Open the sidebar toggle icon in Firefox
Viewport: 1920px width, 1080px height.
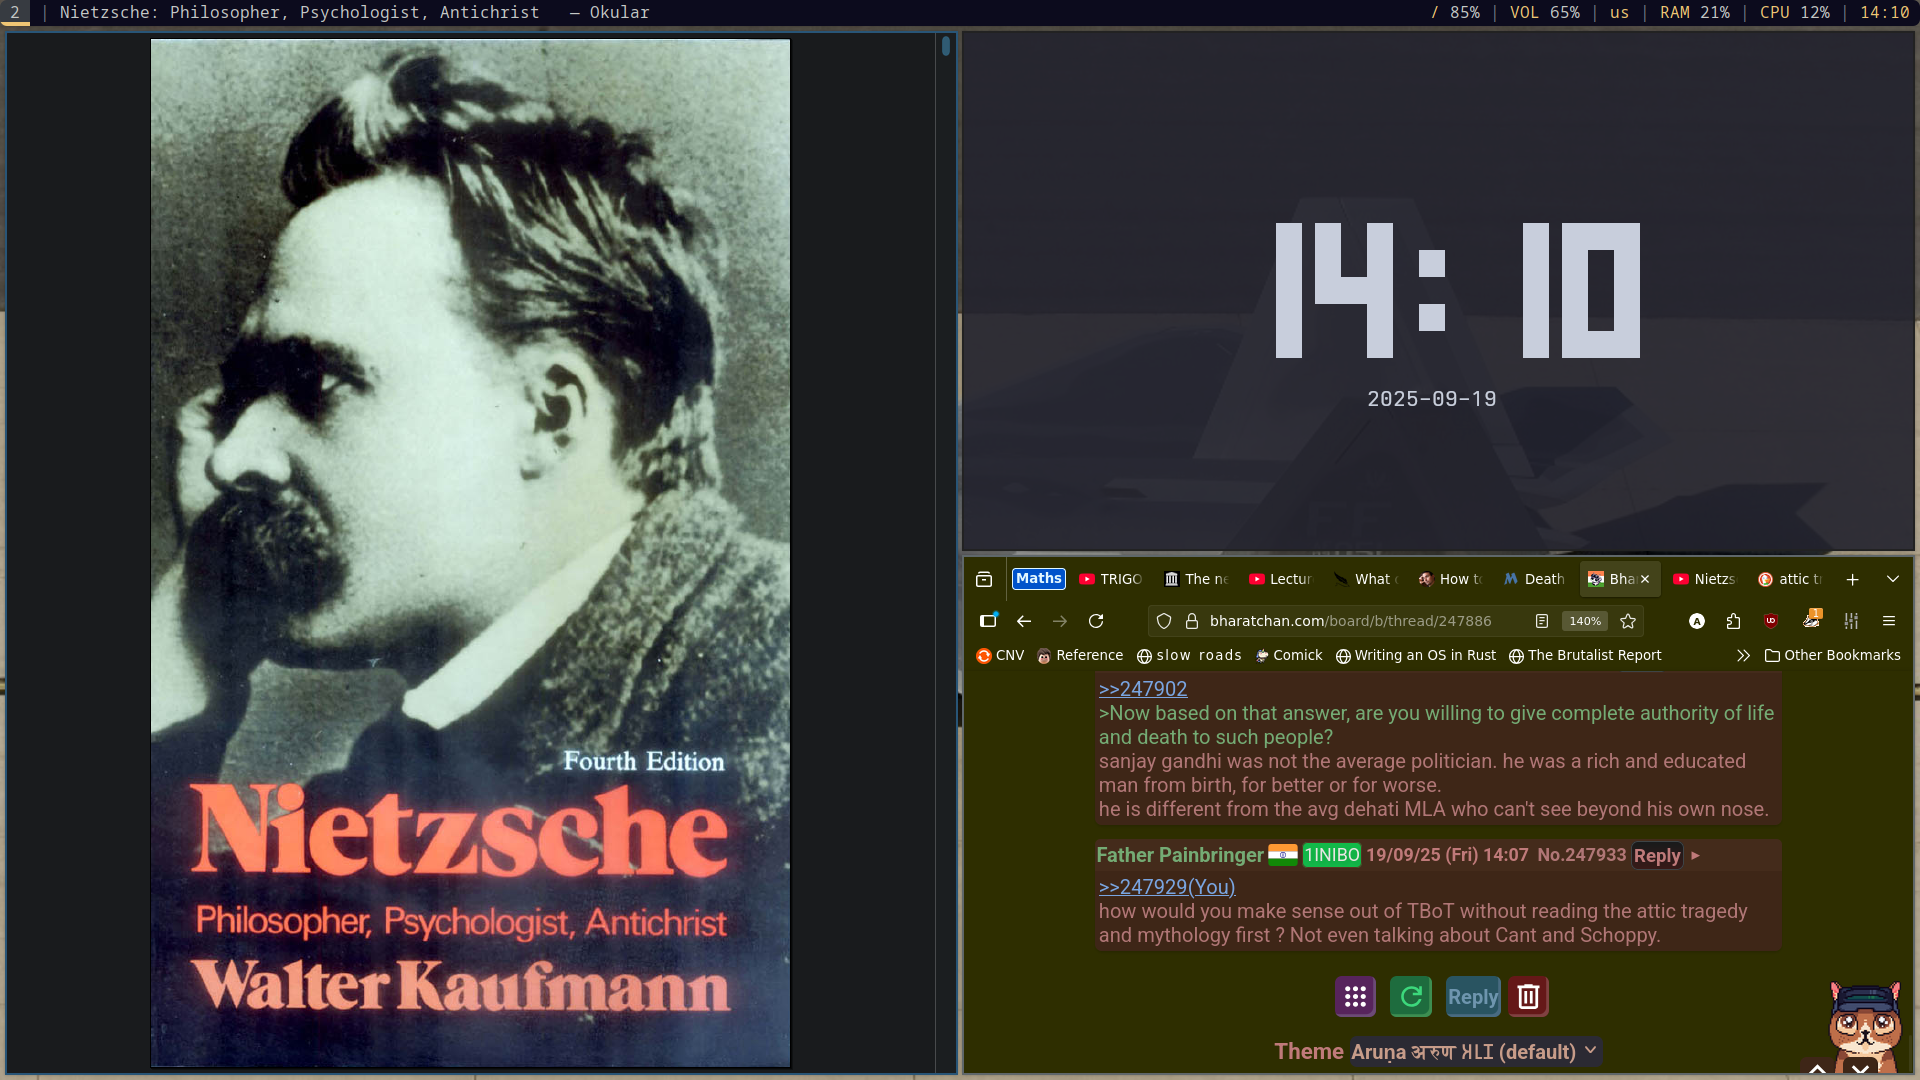click(x=988, y=621)
